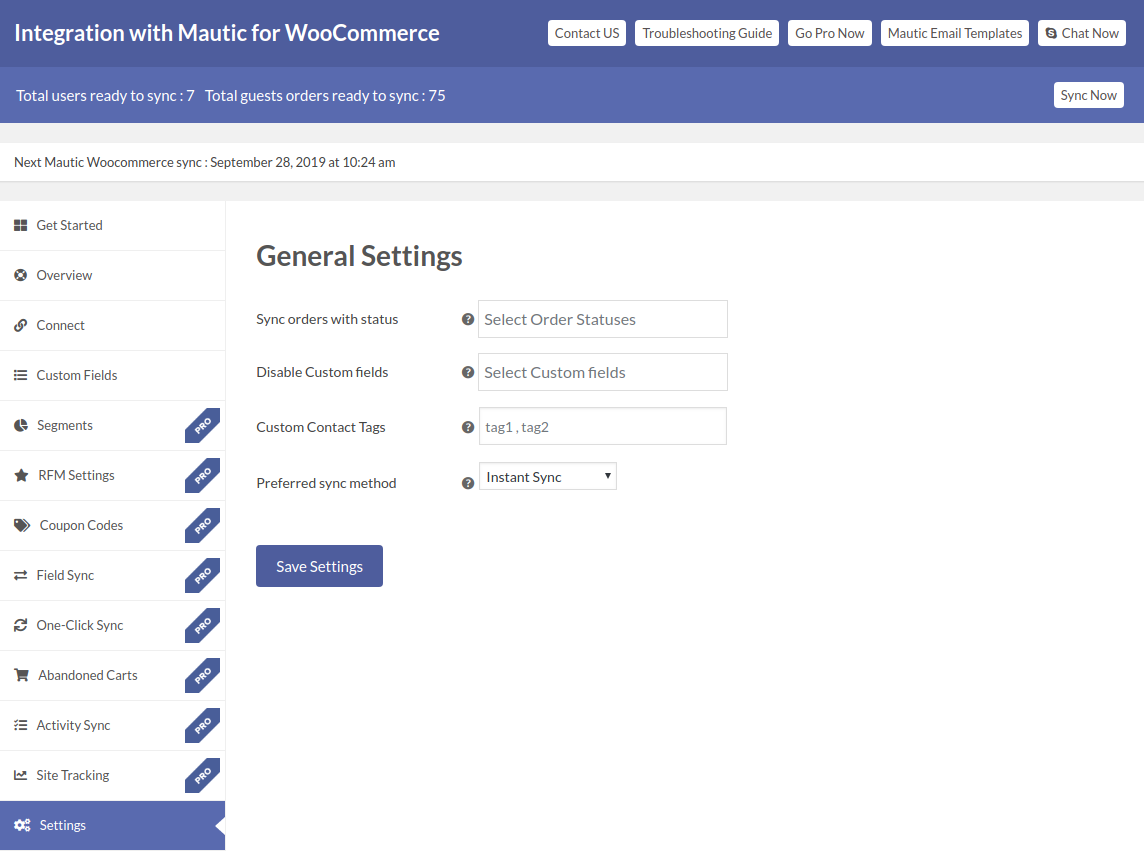Click help icon for Preferred sync method

[468, 483]
